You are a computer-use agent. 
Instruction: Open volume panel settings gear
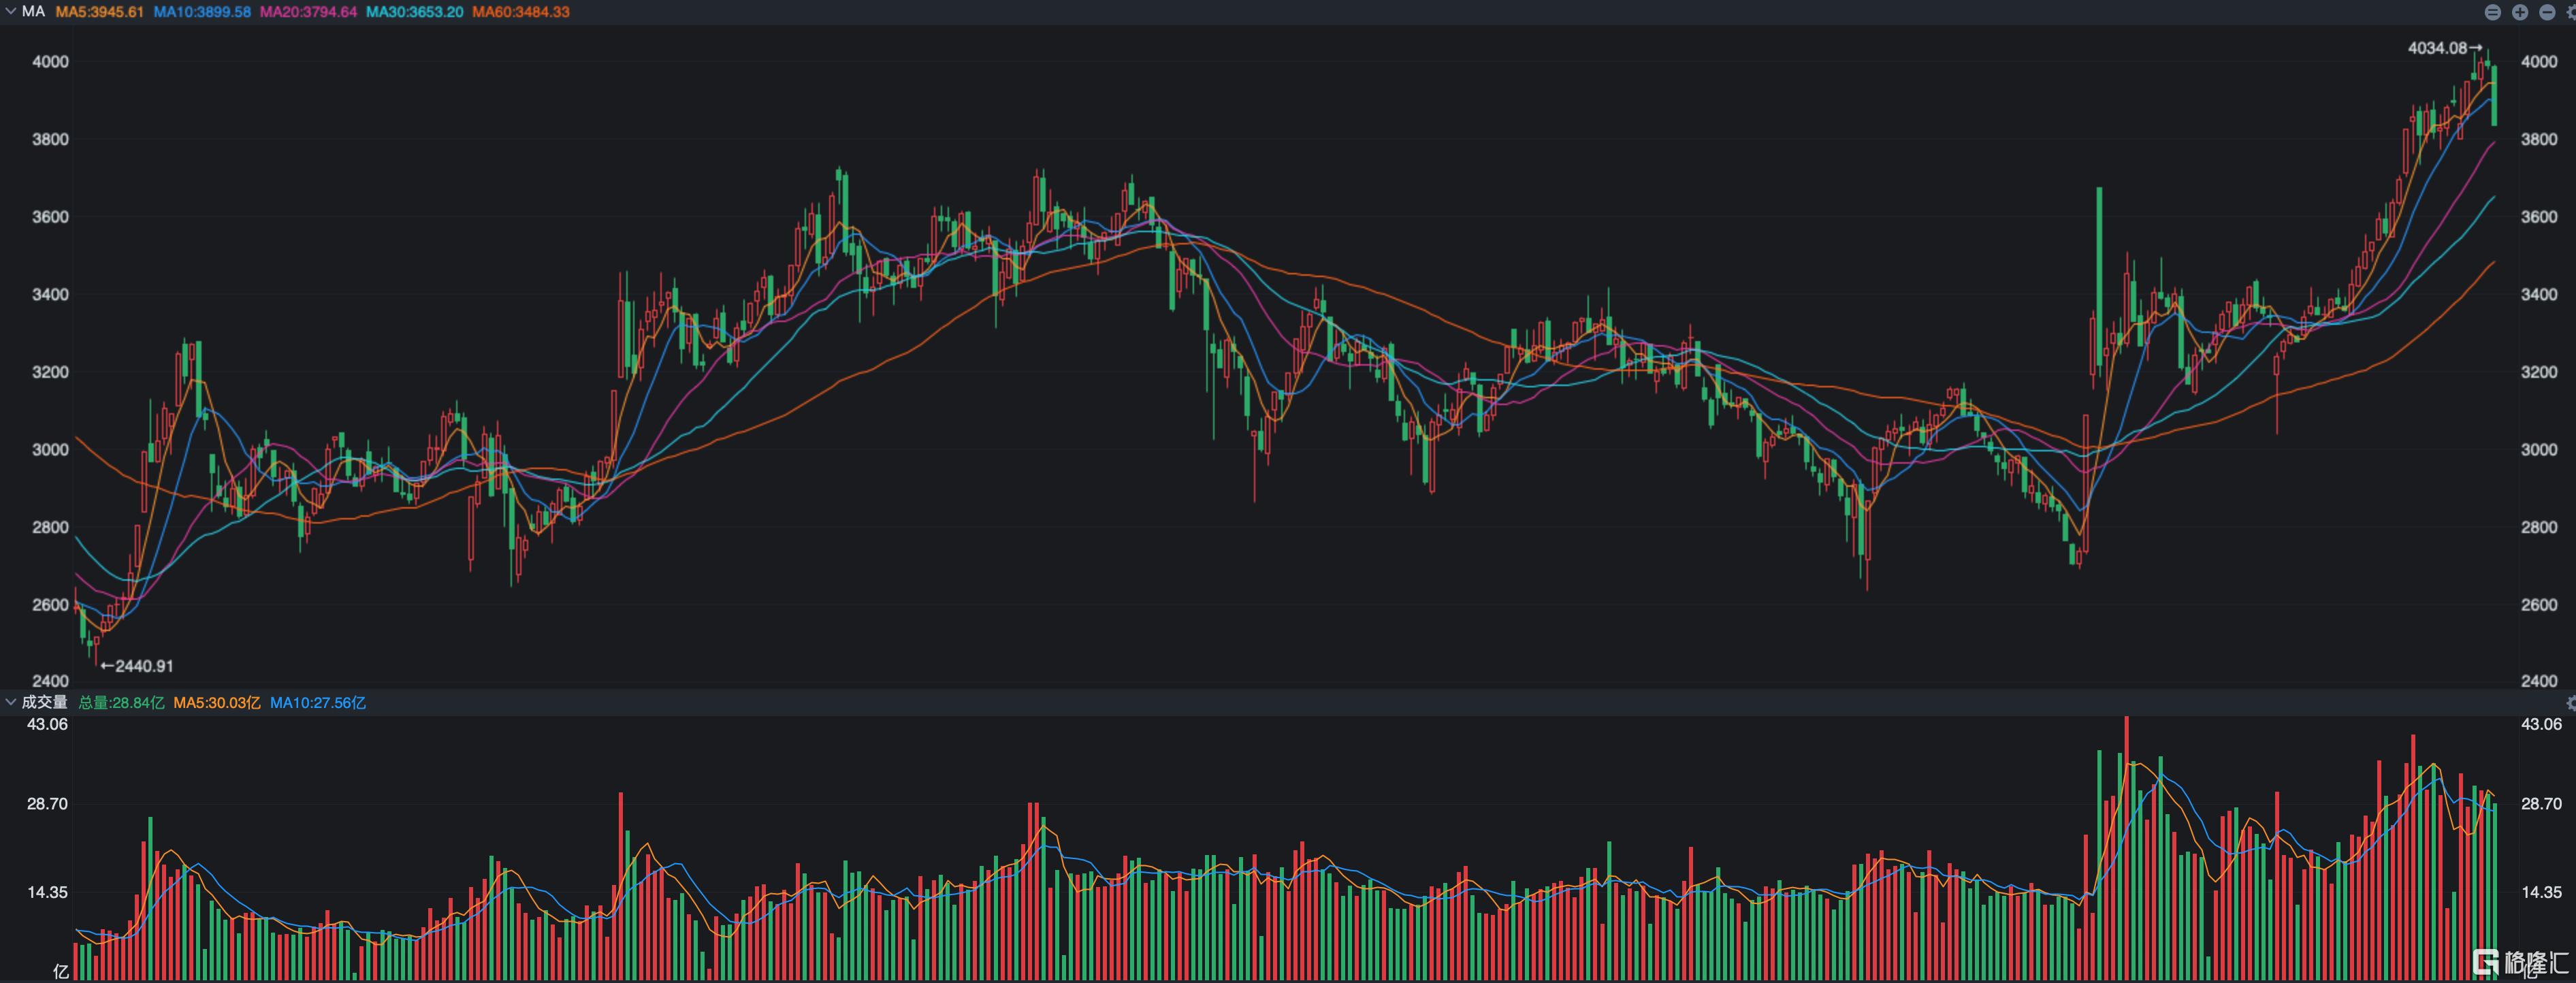click(2571, 703)
